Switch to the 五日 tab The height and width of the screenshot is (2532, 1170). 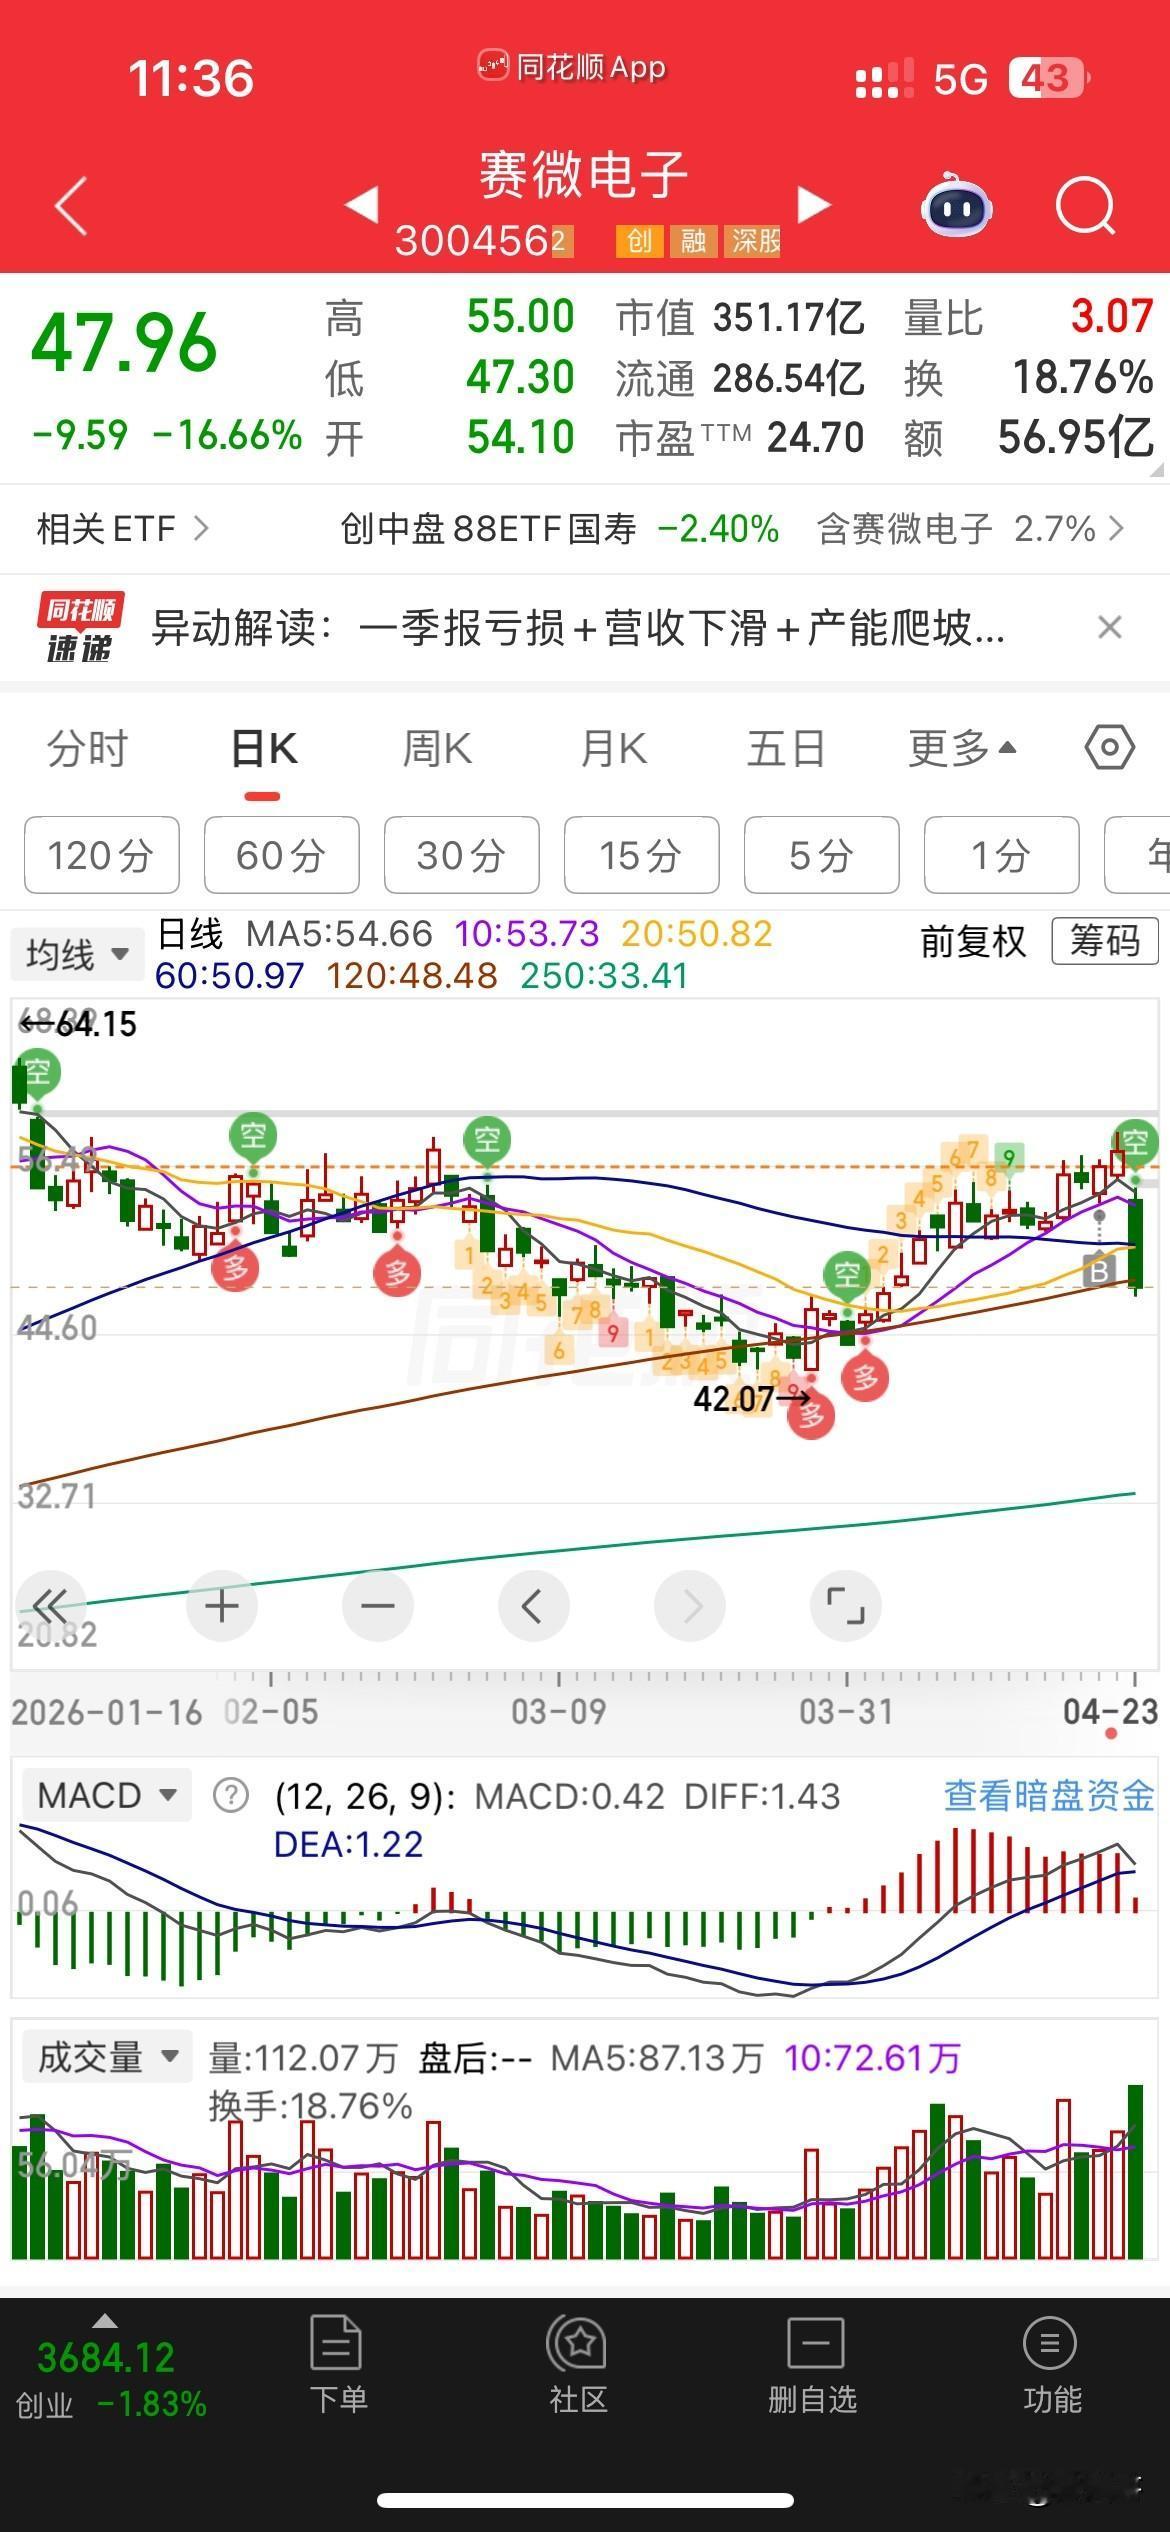tap(786, 748)
